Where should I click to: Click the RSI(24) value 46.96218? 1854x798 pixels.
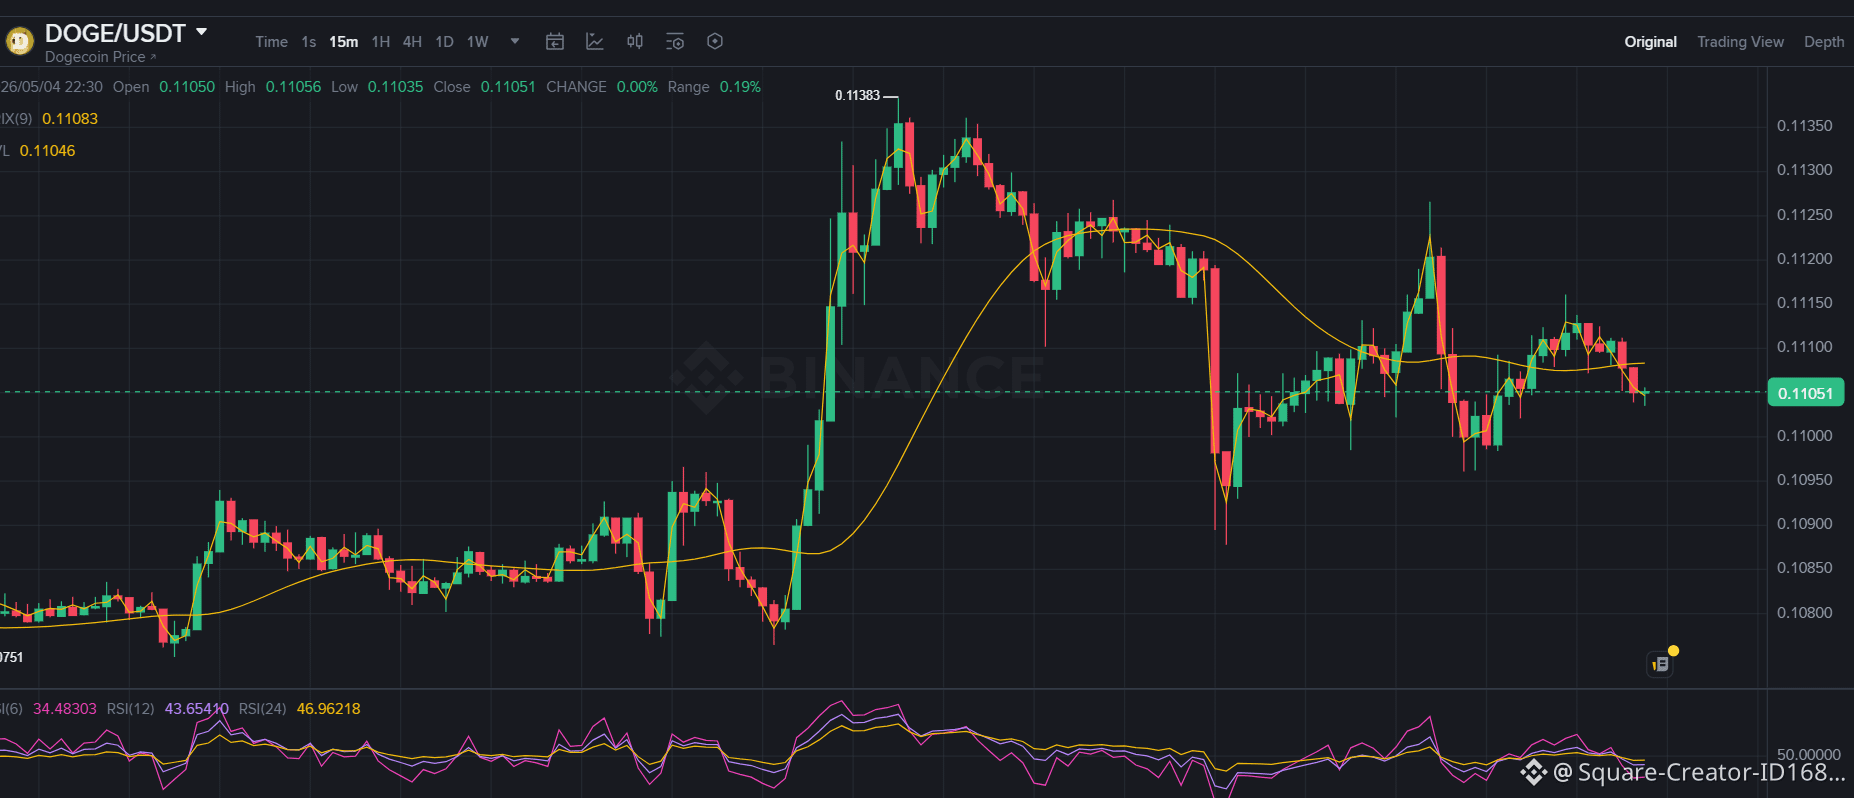point(328,709)
